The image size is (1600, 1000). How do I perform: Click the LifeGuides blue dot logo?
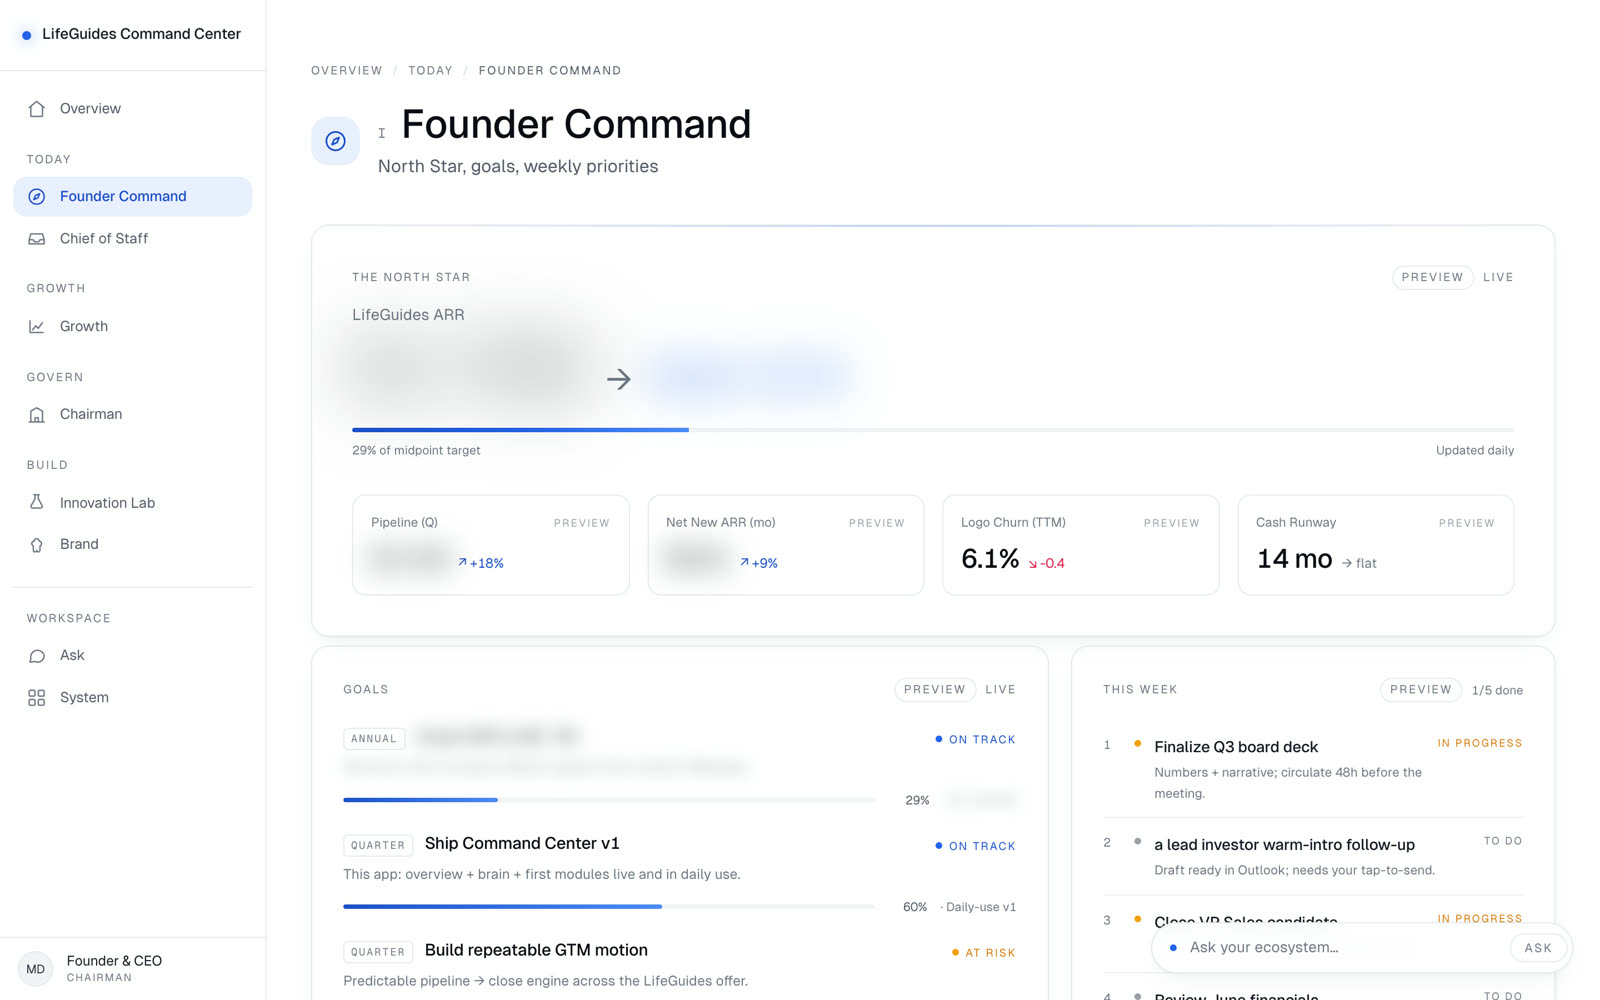click(27, 35)
